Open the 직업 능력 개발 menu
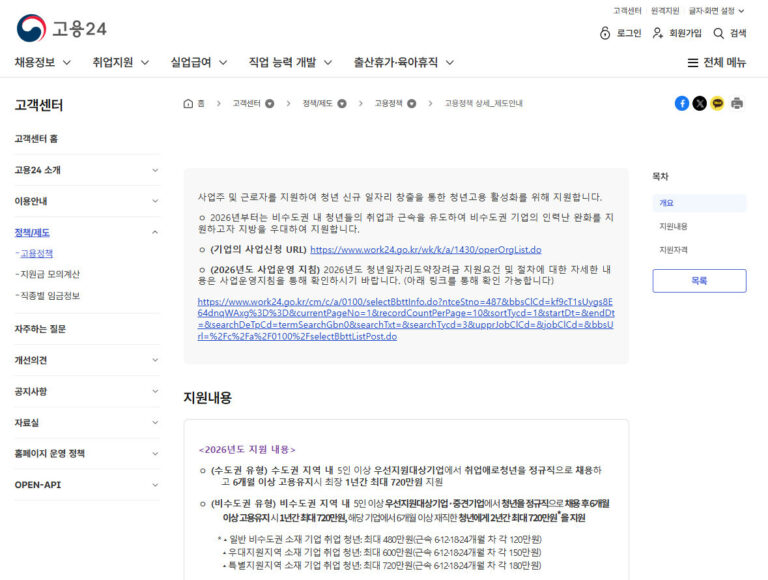 pos(290,62)
